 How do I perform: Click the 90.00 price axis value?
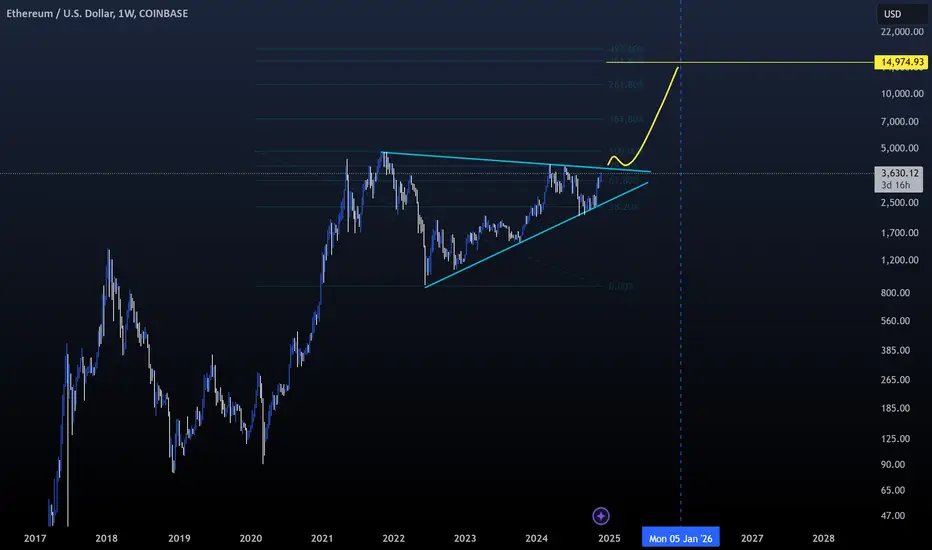893,464
